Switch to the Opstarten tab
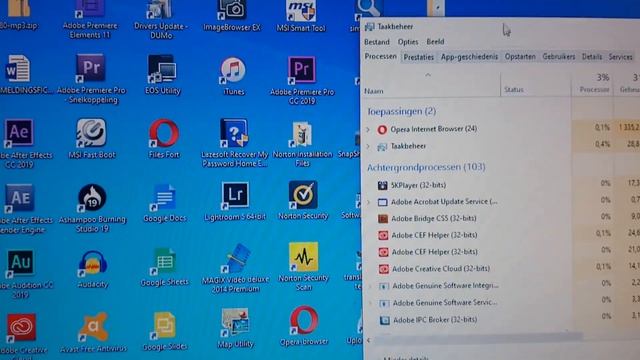This screenshot has height=360, width=640. coord(520,57)
